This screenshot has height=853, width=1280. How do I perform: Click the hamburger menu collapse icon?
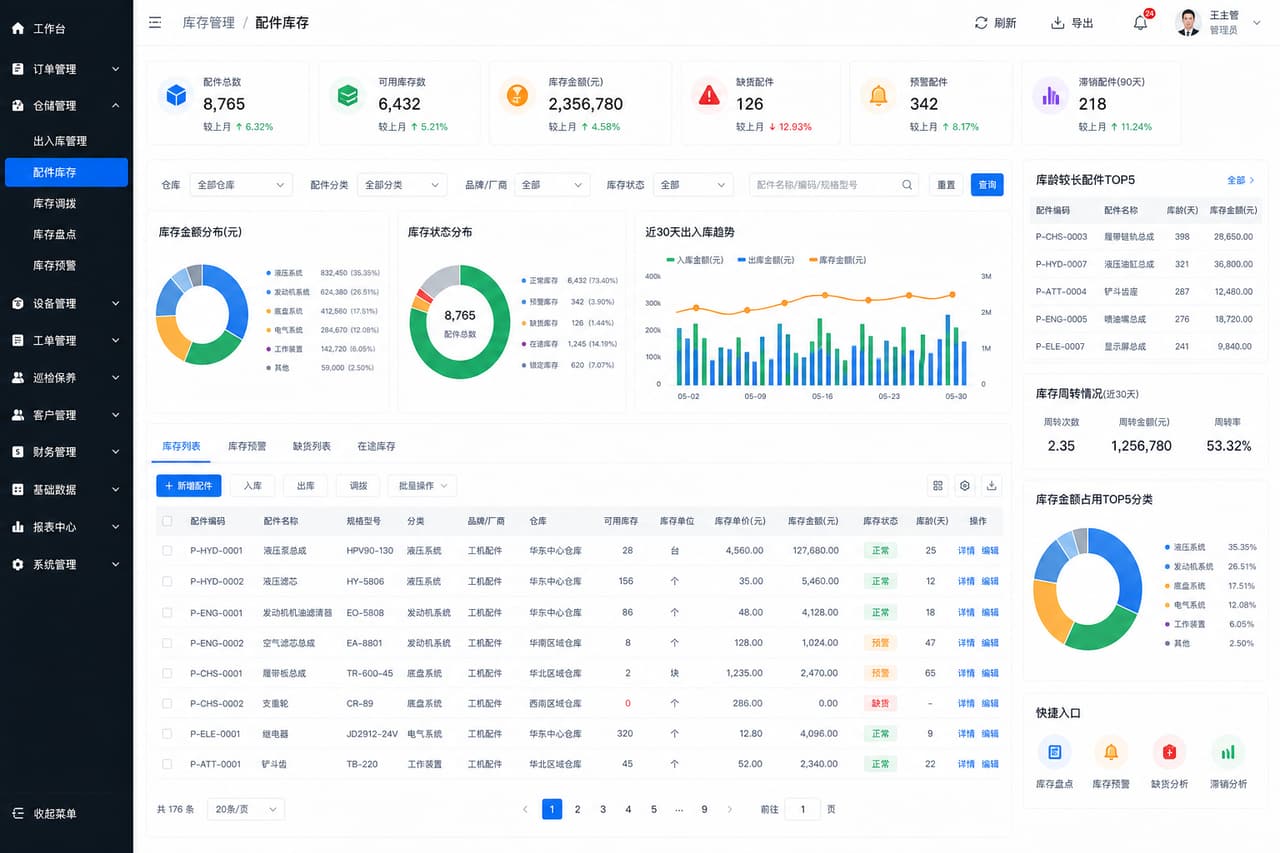point(155,22)
